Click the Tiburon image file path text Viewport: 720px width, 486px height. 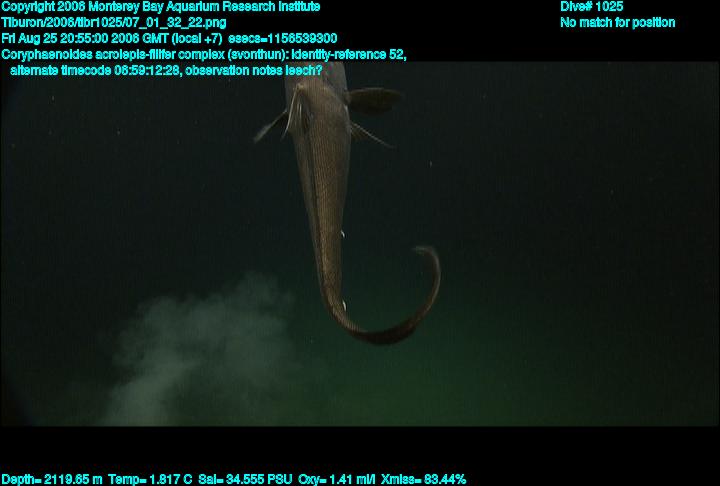coord(114,22)
